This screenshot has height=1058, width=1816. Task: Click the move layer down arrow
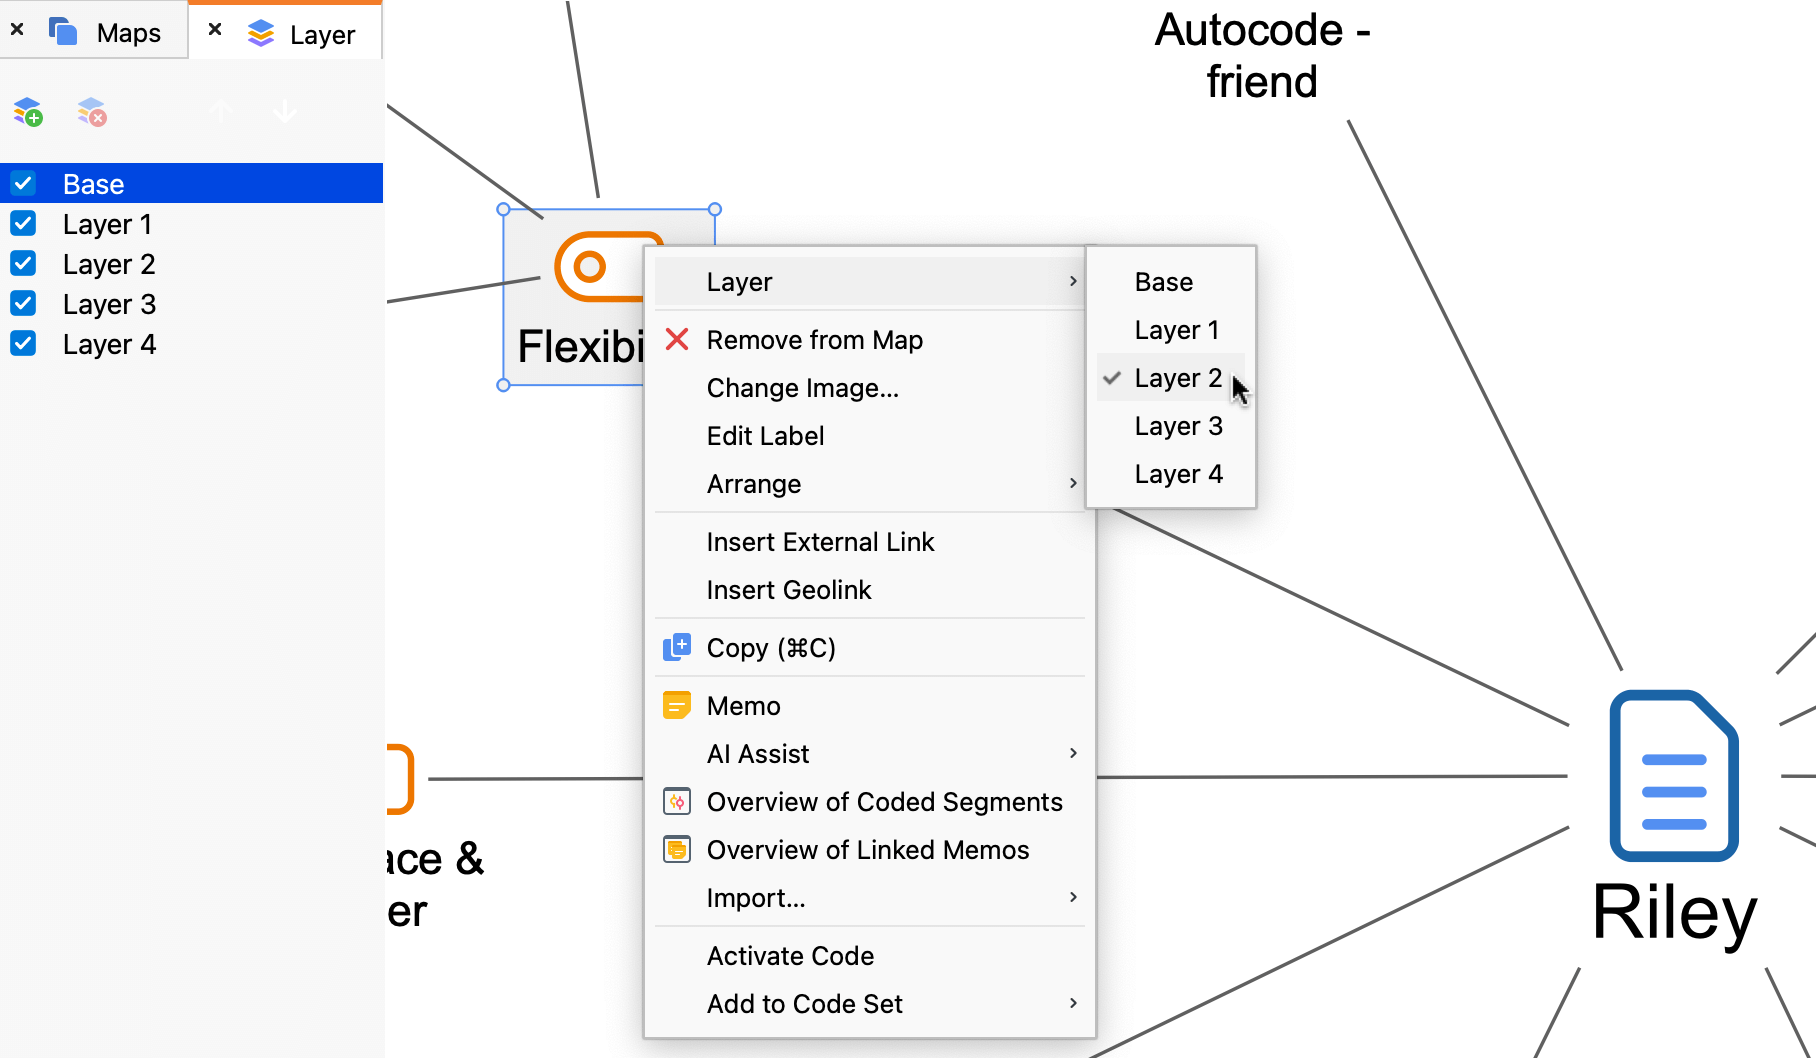pos(285,111)
